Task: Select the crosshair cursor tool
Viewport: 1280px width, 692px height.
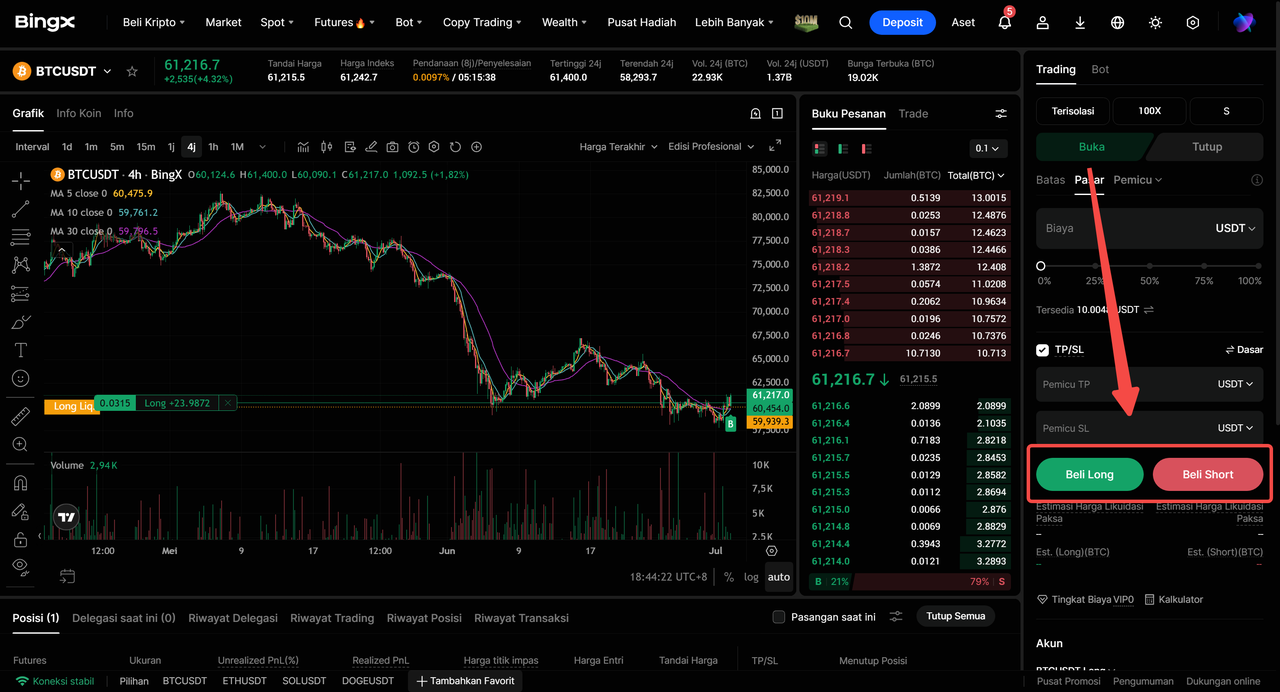Action: tap(20, 181)
